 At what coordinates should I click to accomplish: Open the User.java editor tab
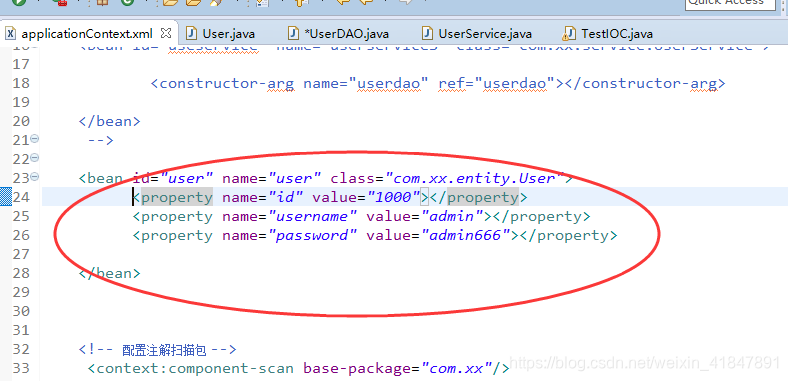229,34
